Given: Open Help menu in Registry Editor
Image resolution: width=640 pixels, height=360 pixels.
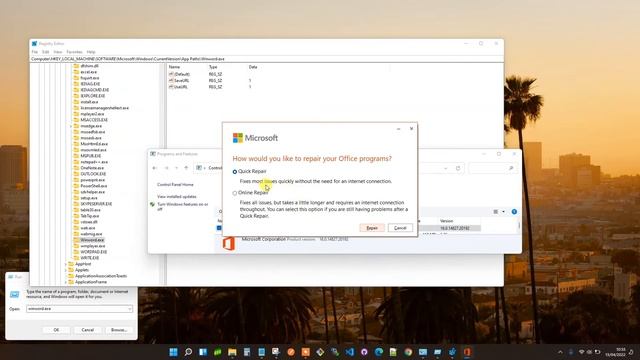Looking at the screenshot, I should tap(91, 52).
